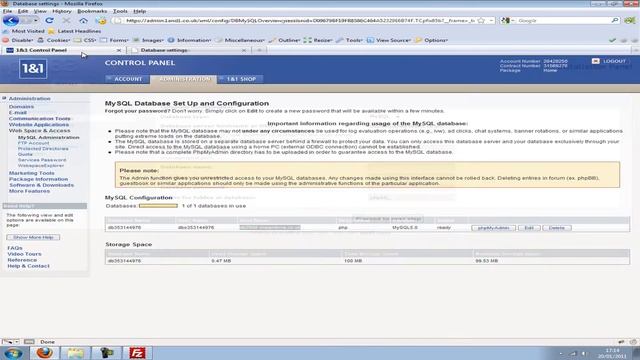640x360 pixels.
Task: Focus the Google search field
Action: coord(563,20)
